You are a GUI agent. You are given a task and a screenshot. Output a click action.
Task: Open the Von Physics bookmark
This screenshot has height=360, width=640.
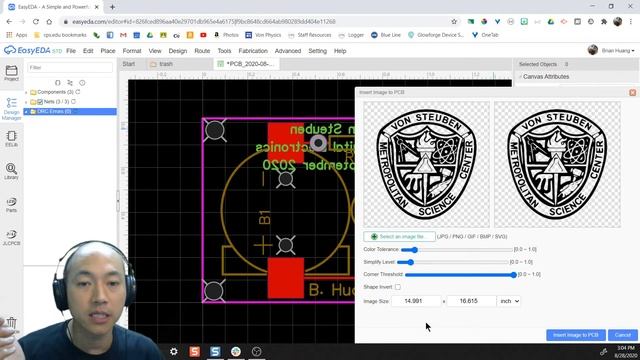pyautogui.click(x=263, y=35)
